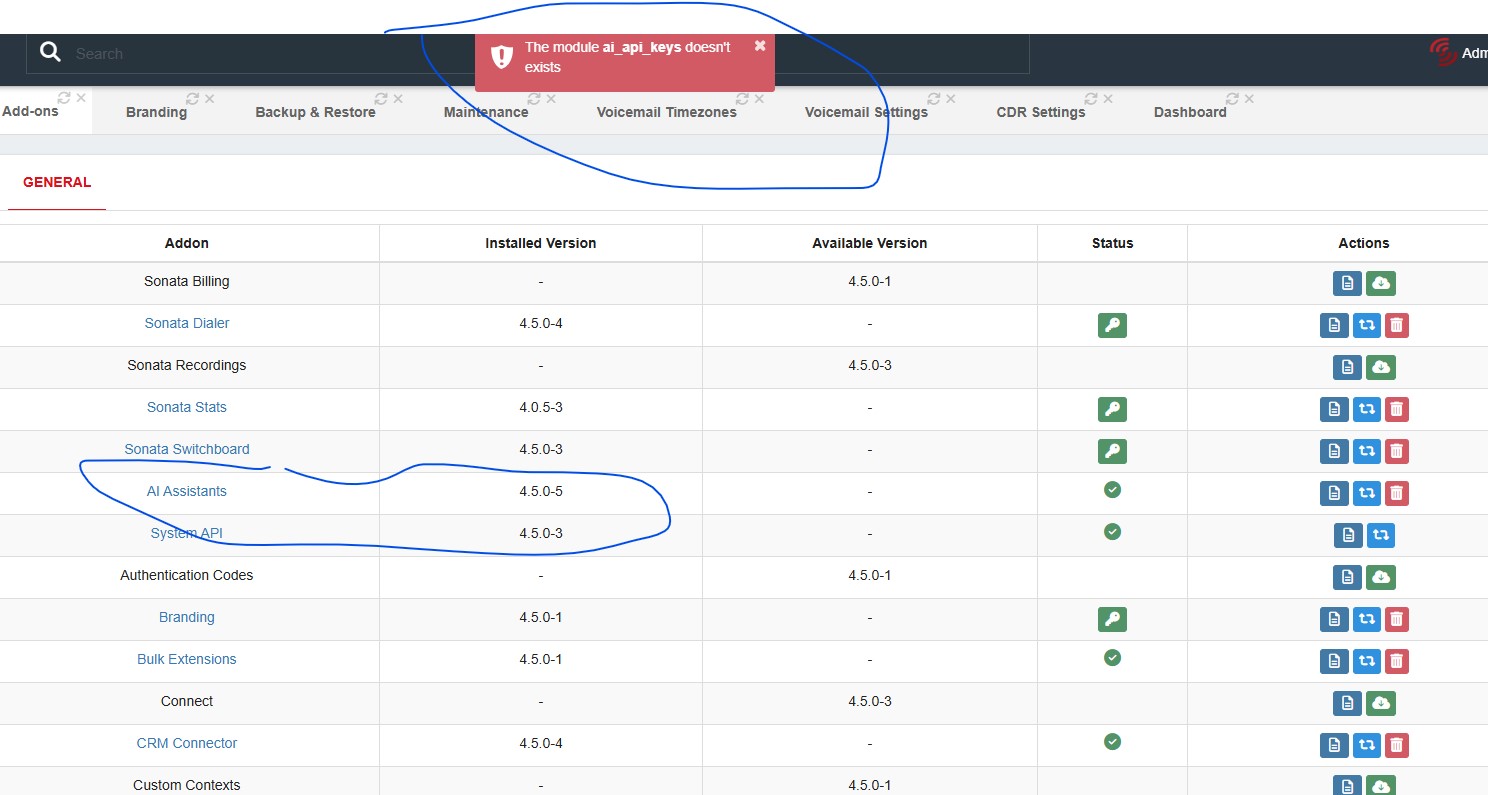Open the Backup & Restore tab

point(315,112)
